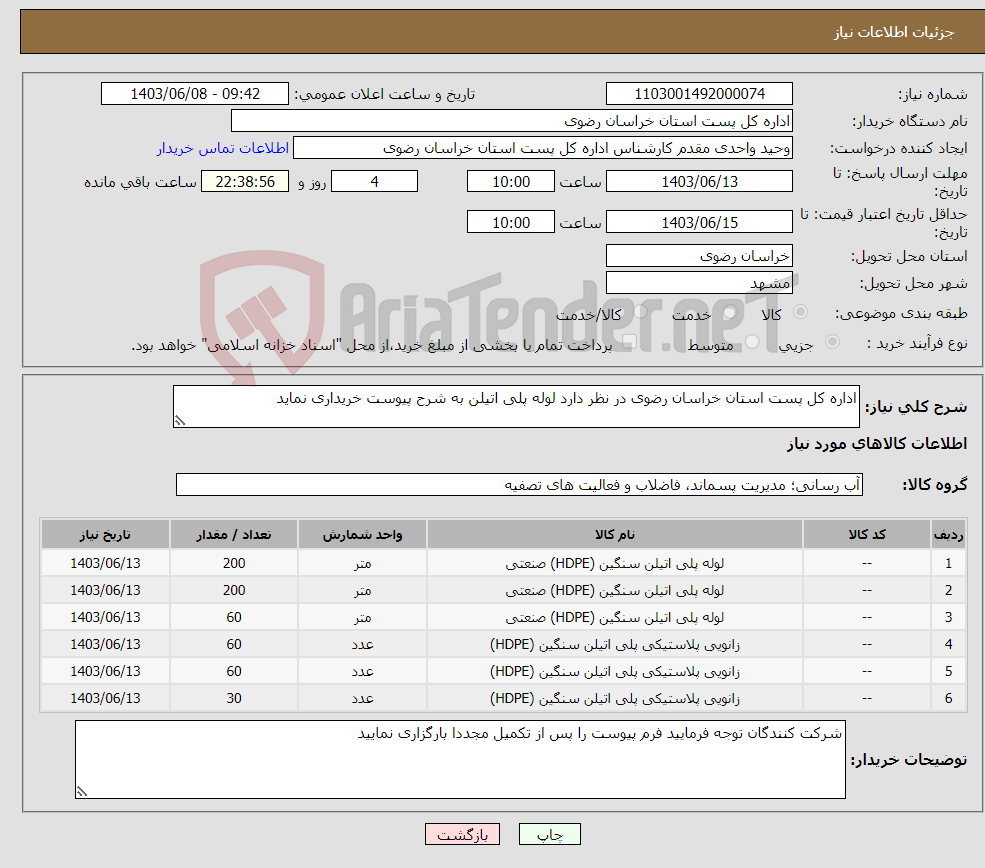The image size is (985, 868).
Task: Click the page header جزئیات اطلاعات نیاز
Action: (894, 32)
